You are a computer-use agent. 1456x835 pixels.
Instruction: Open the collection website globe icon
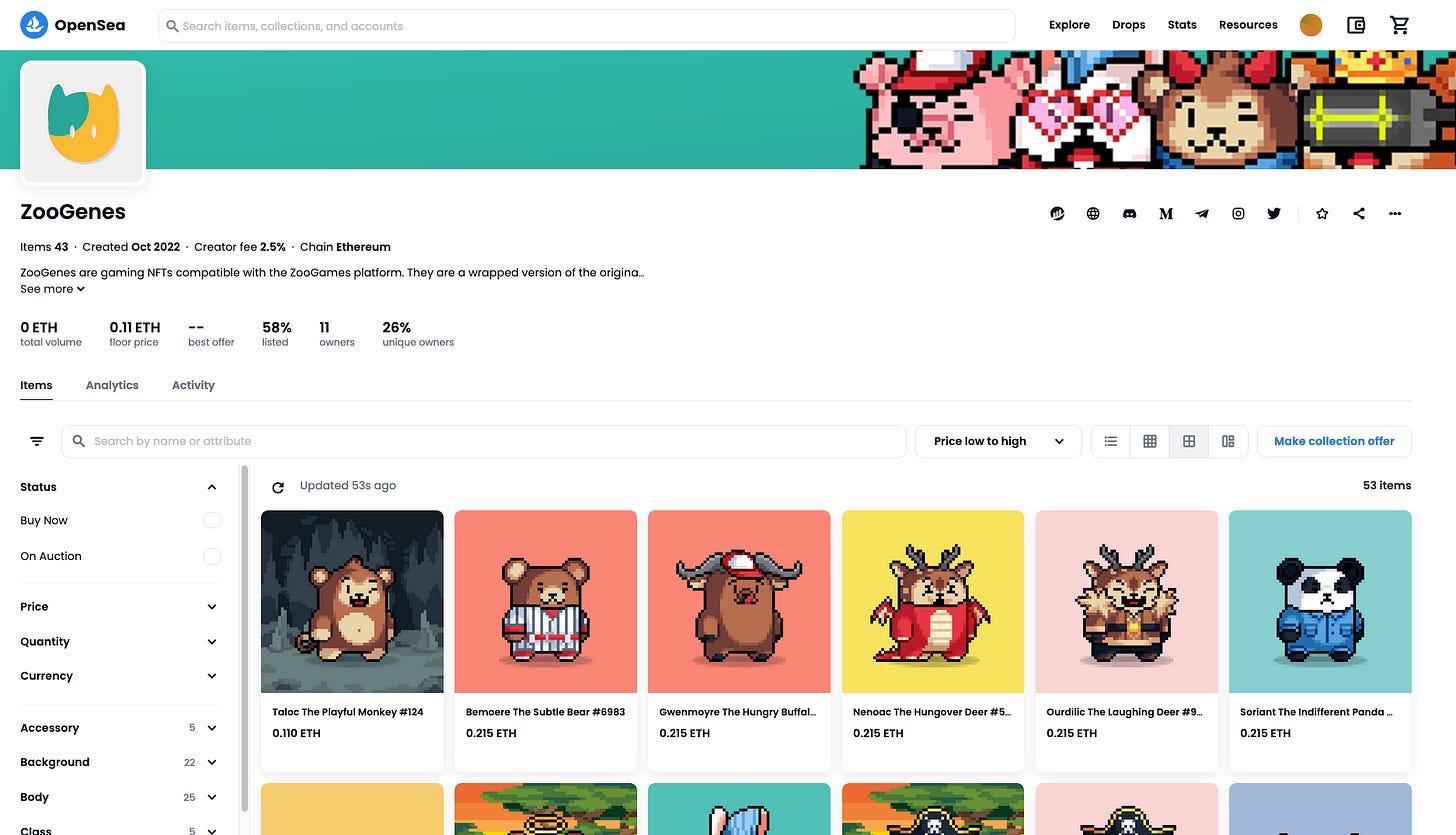pos(1093,213)
